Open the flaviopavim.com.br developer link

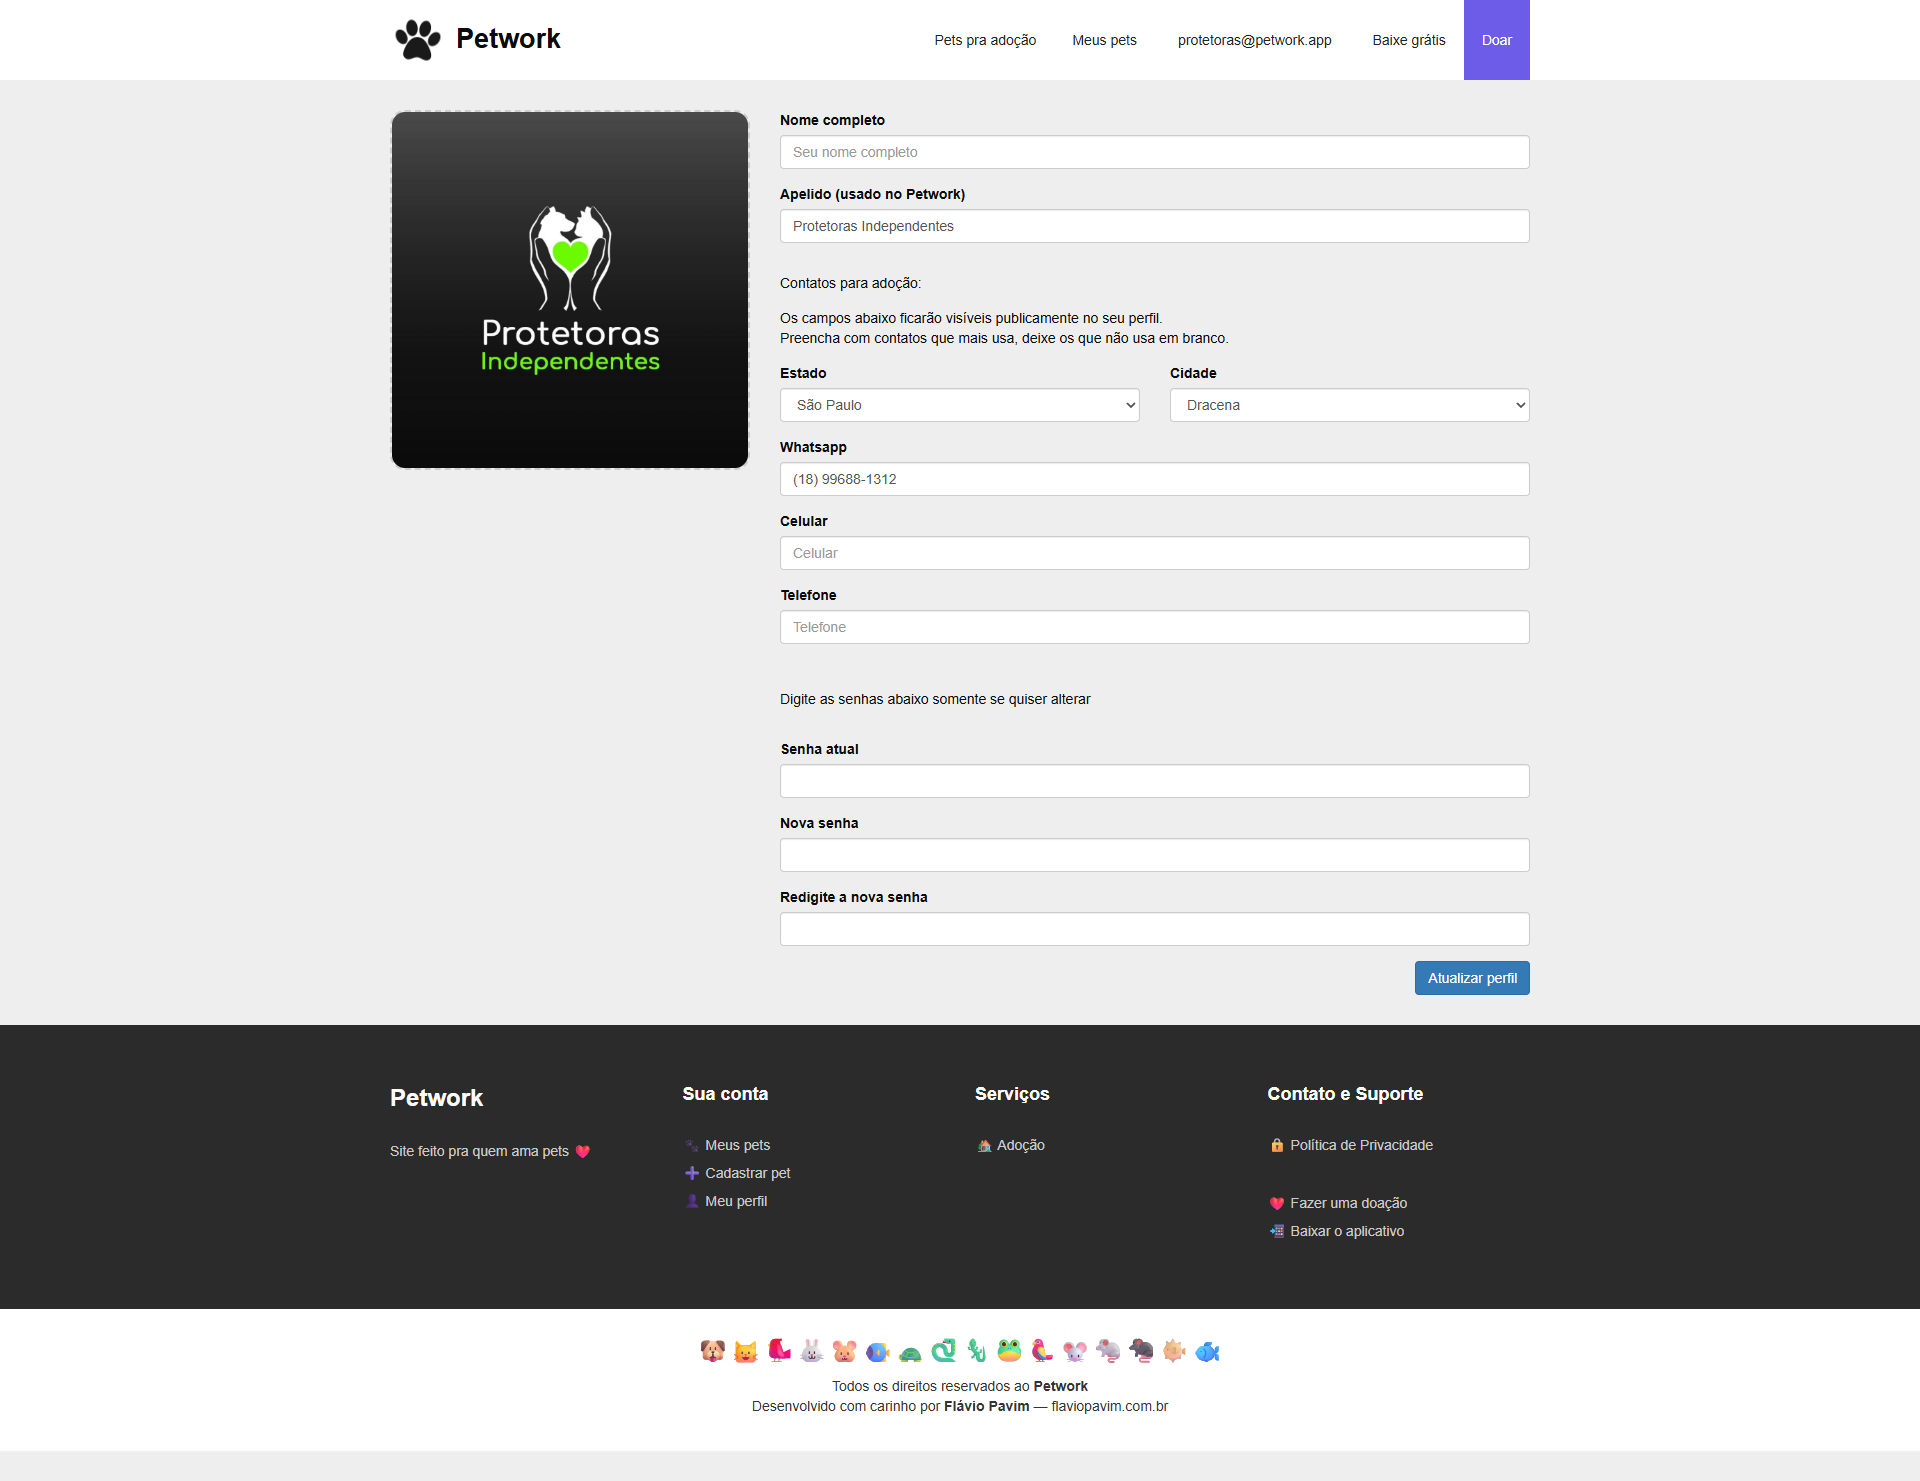coord(1109,1407)
